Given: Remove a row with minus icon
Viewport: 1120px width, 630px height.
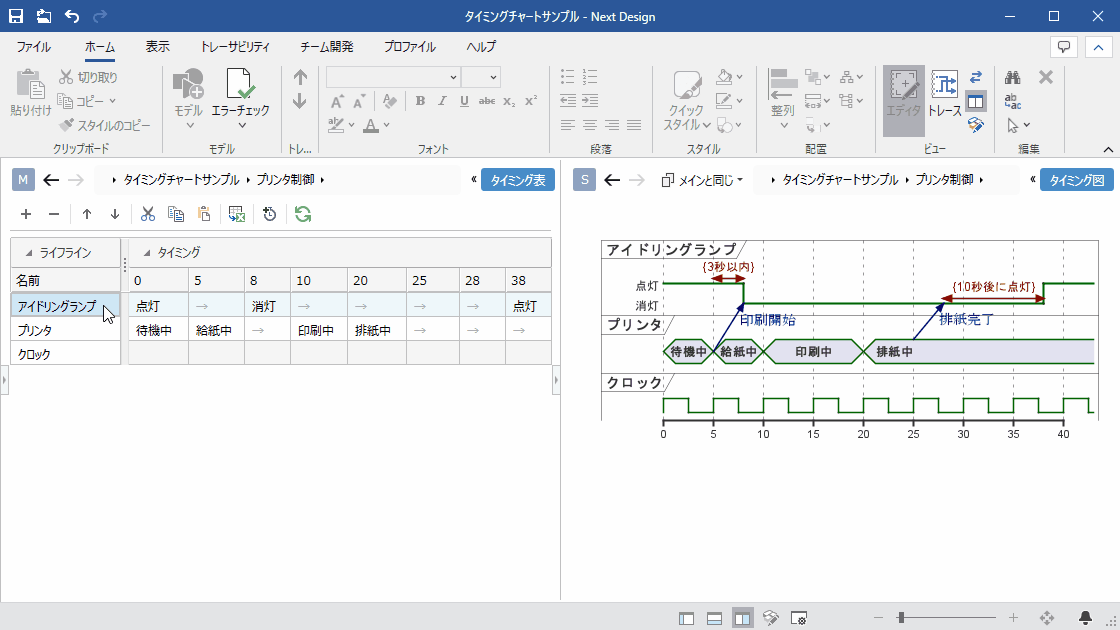Looking at the screenshot, I should (x=54, y=214).
